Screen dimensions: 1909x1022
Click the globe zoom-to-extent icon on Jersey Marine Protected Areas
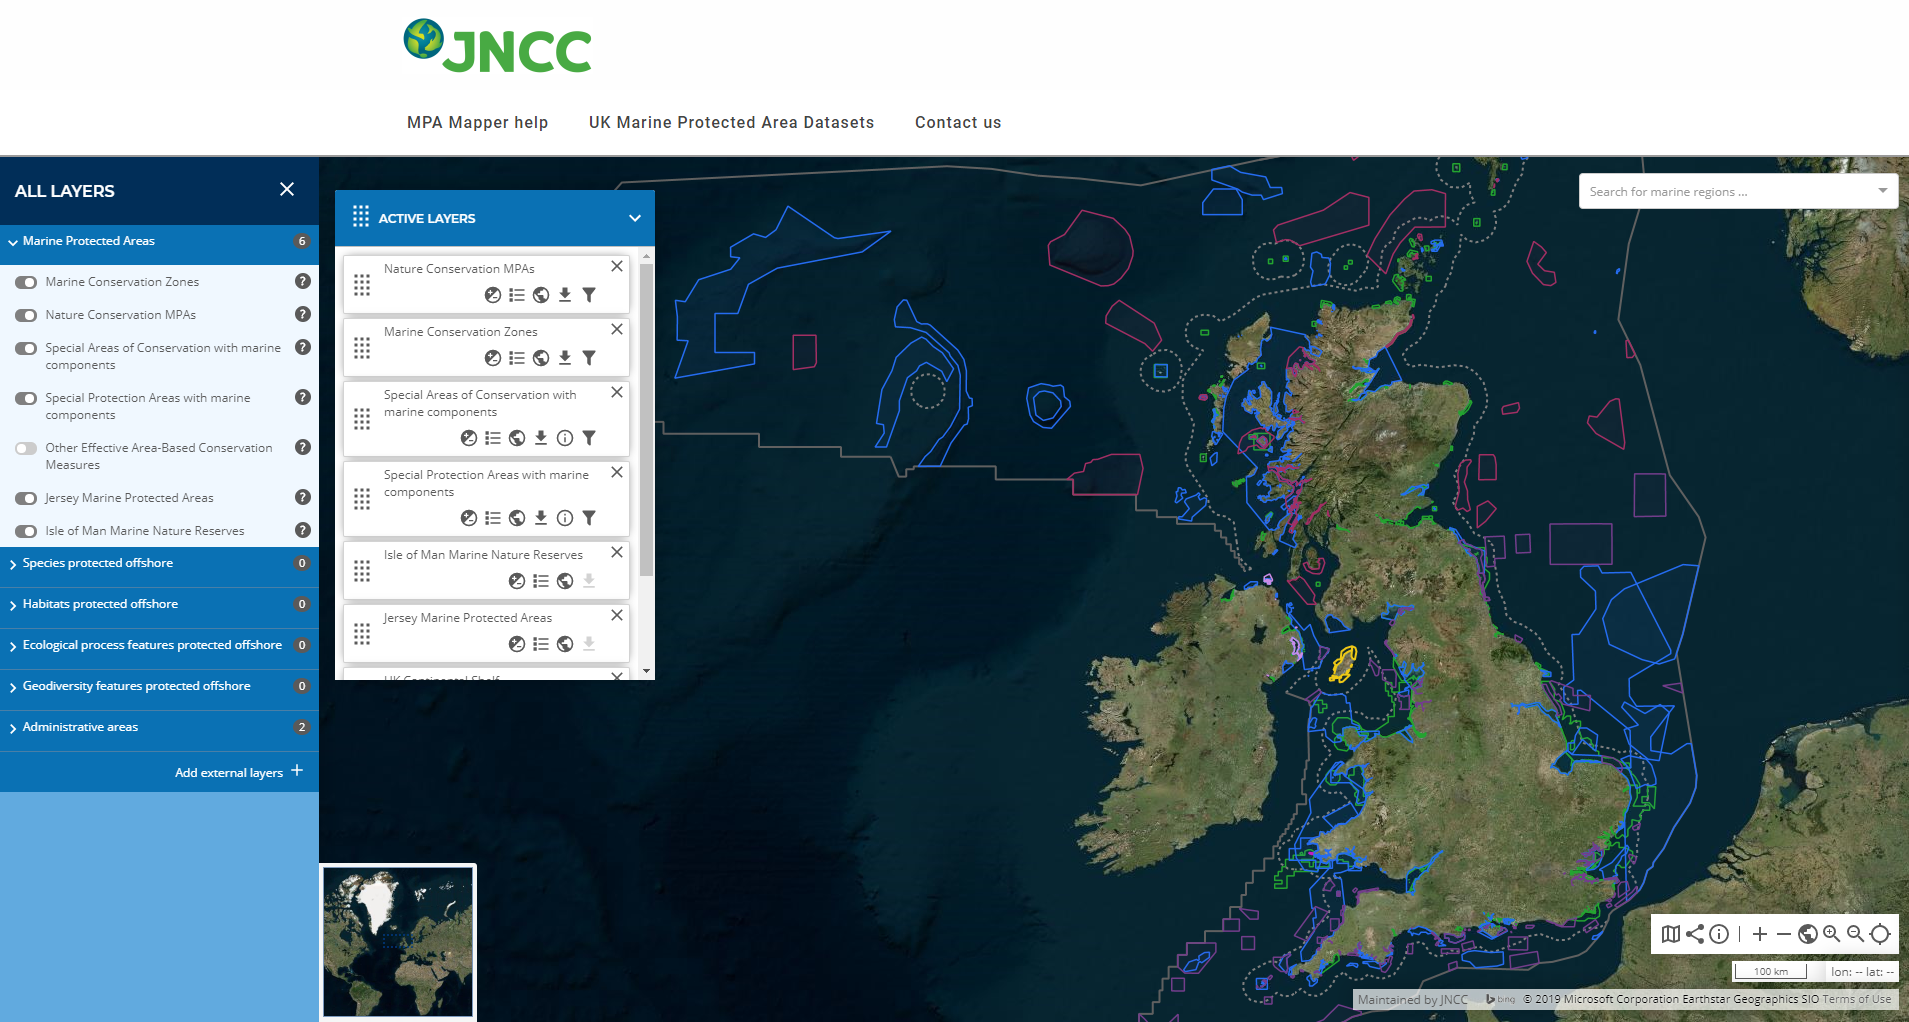point(565,644)
